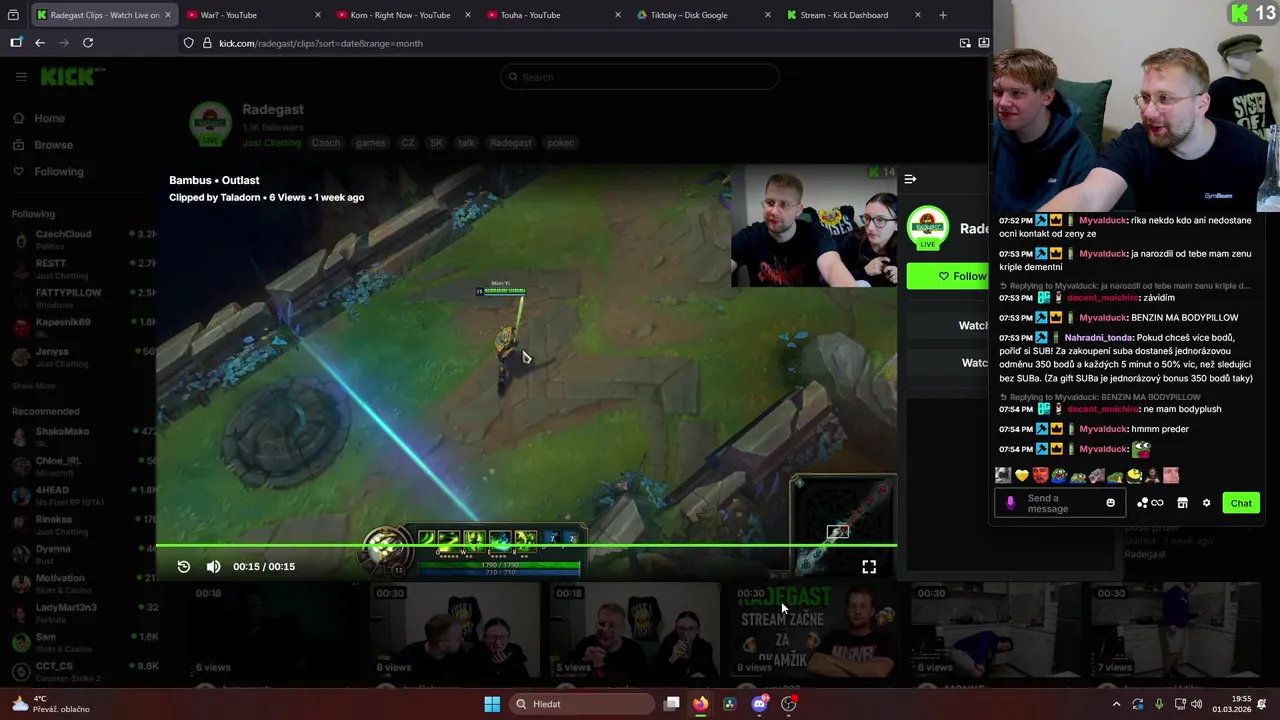Open DaVinci Resolve taskbar icon

coord(730,704)
